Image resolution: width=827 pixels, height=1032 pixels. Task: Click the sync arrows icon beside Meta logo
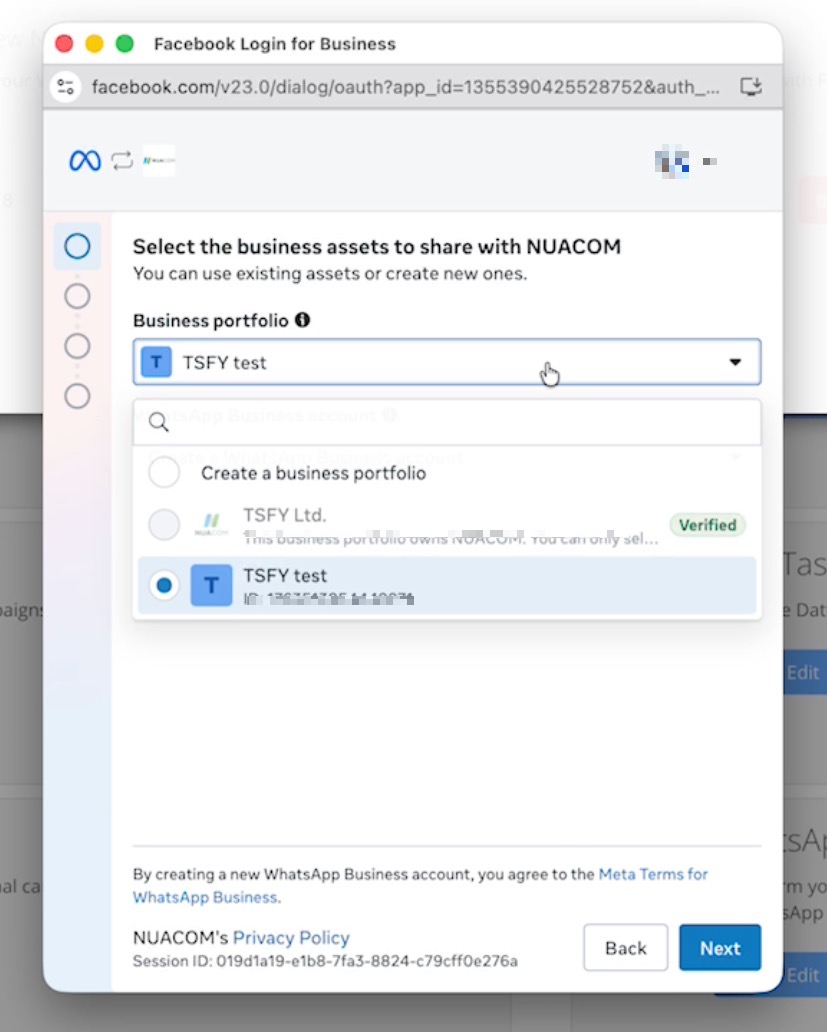122,161
